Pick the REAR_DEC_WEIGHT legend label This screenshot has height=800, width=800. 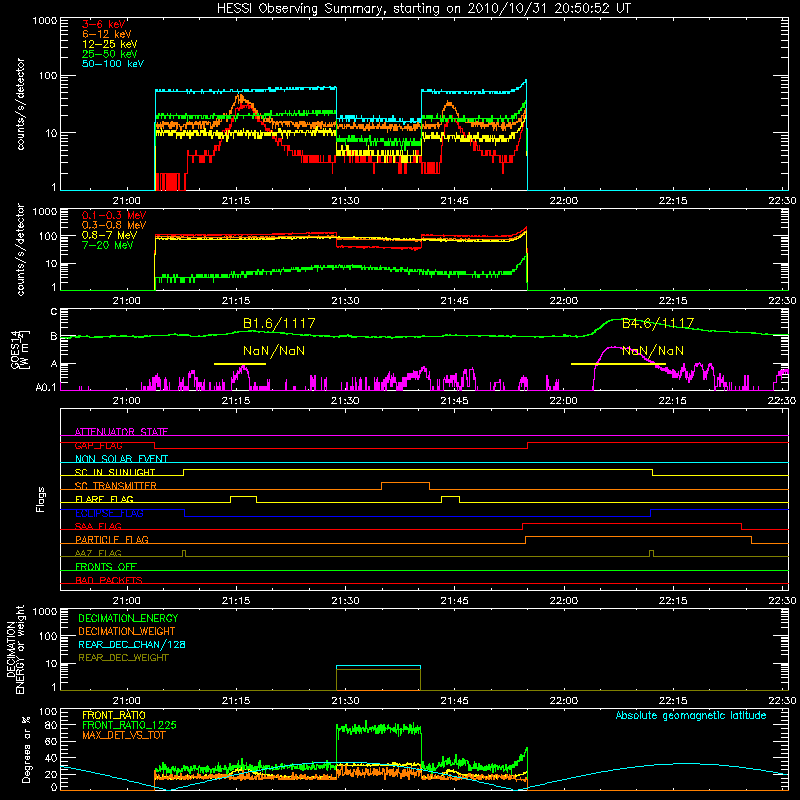pyautogui.click(x=123, y=658)
